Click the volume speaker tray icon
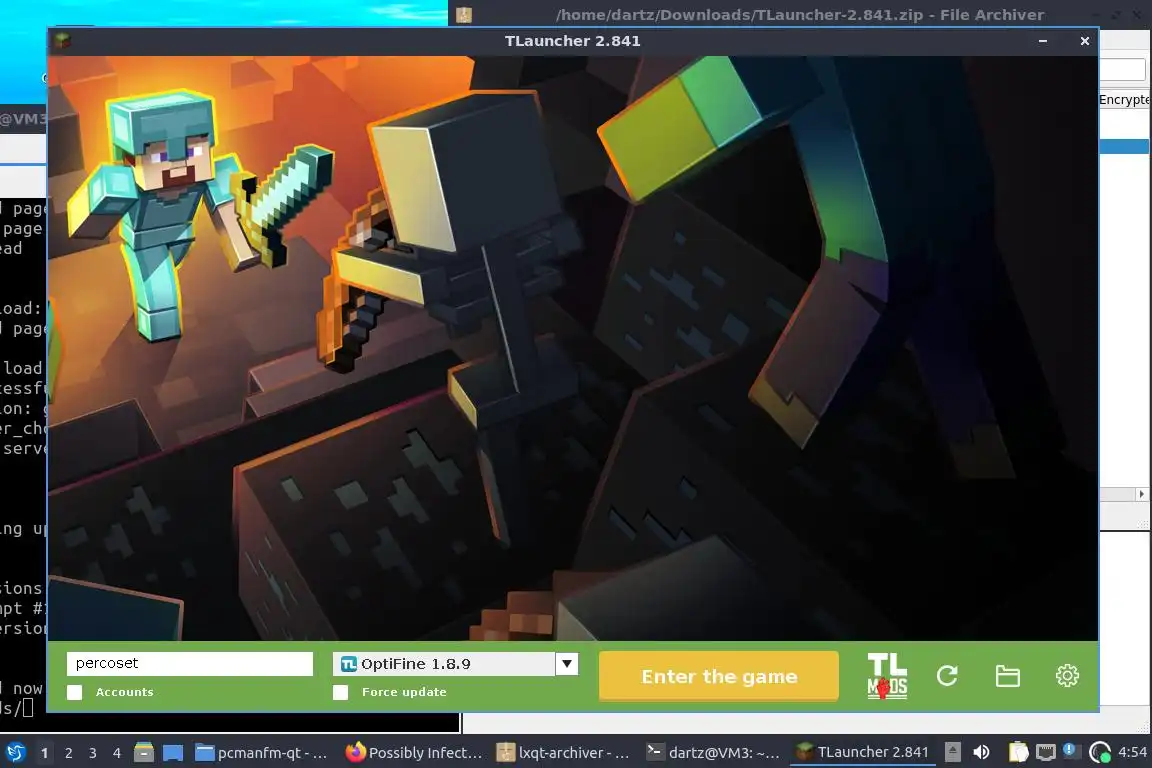1152x768 pixels. pos(982,753)
